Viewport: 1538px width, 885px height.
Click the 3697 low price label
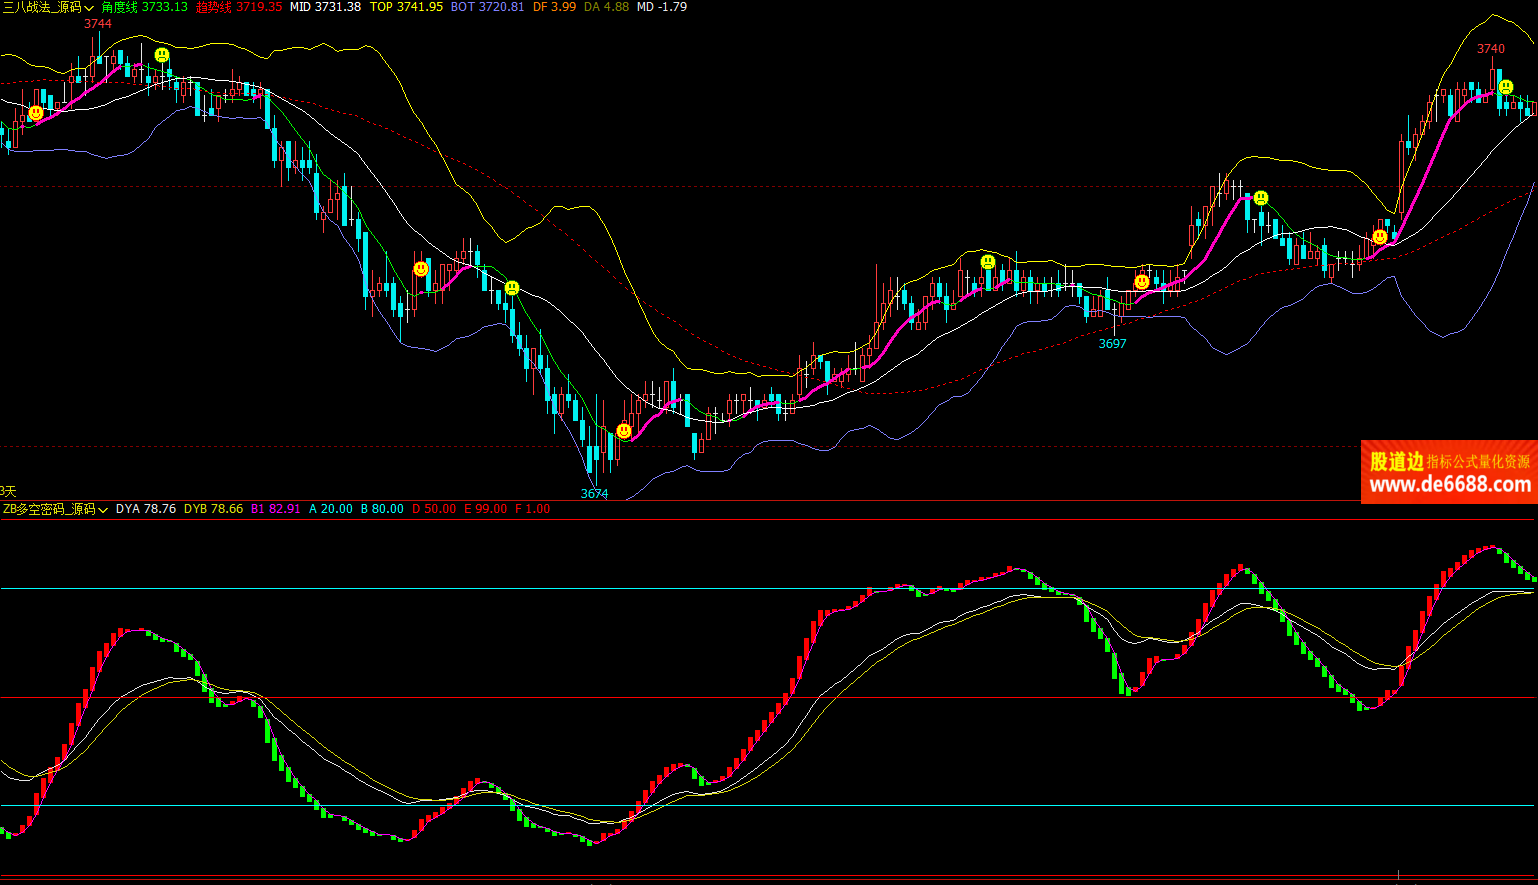point(1113,344)
